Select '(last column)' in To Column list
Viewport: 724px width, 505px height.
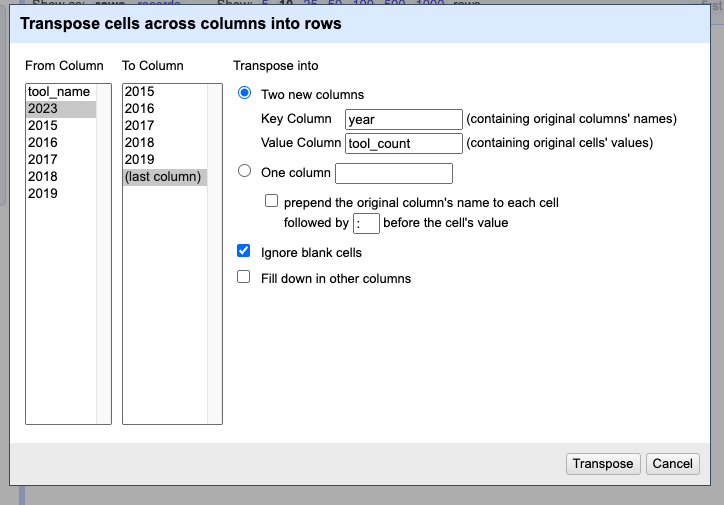tap(163, 177)
